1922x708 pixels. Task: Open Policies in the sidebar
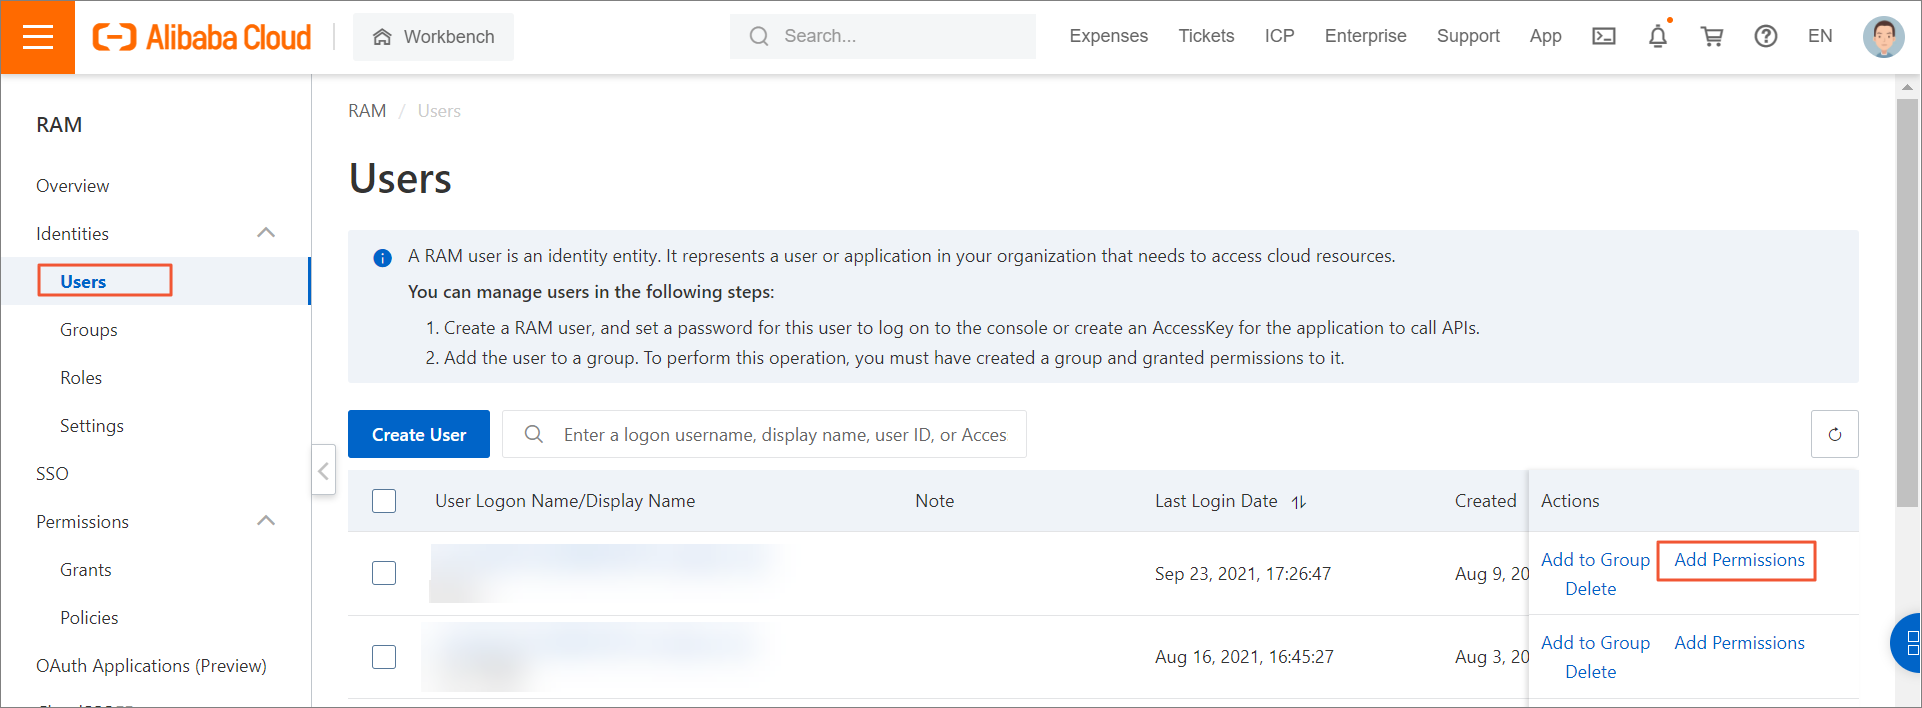(x=89, y=618)
